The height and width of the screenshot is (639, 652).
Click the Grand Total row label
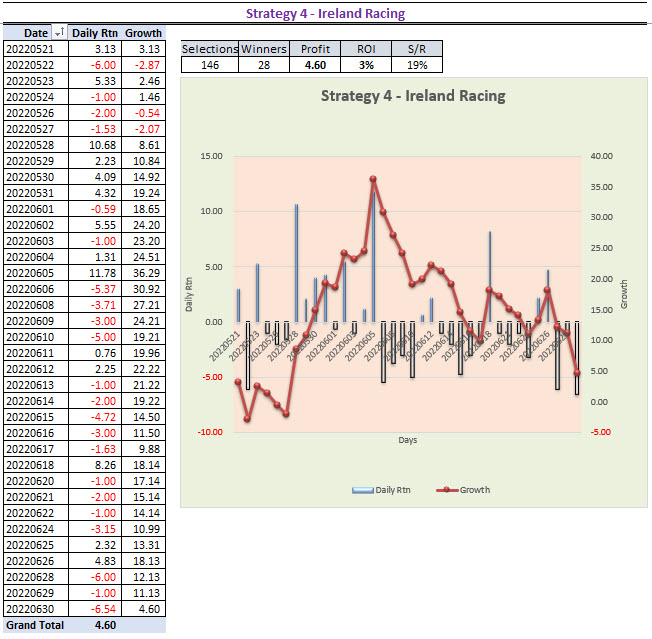tap(35, 626)
